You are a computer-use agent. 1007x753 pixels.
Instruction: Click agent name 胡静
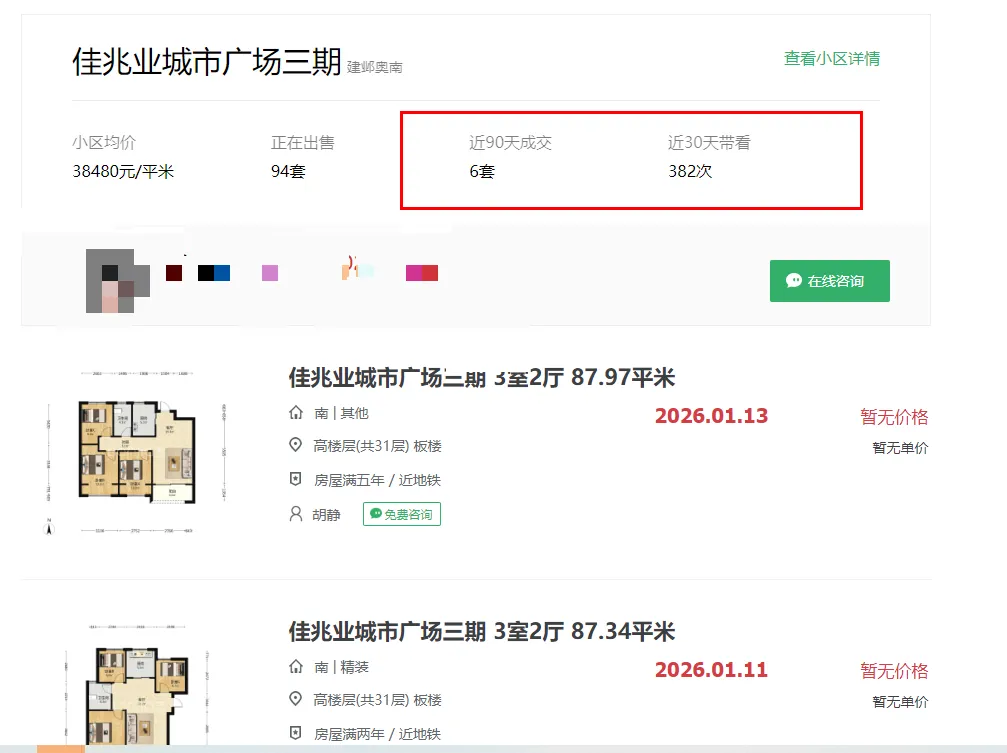tap(326, 515)
